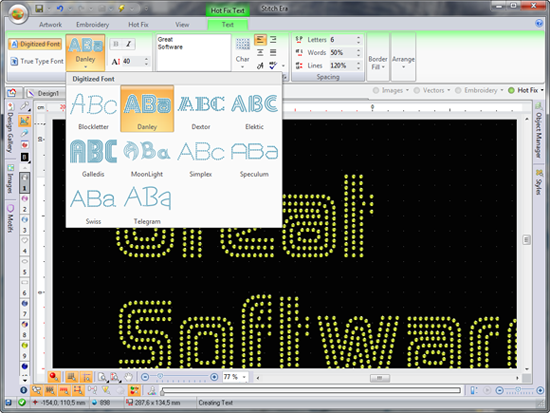Open the Object Manager side panel
Screen dimensions: 550x413
[539, 131]
